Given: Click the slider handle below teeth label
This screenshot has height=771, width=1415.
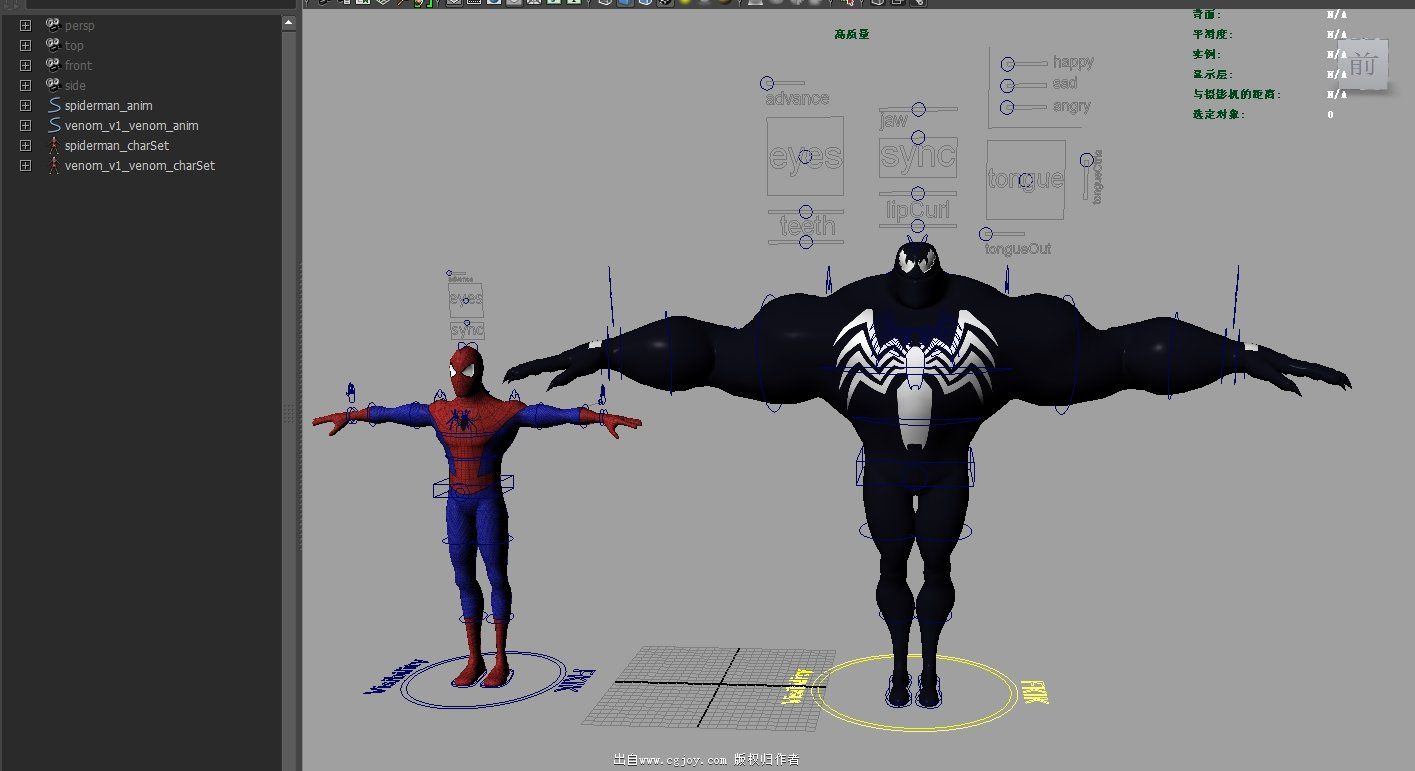Looking at the screenshot, I should coord(806,241).
